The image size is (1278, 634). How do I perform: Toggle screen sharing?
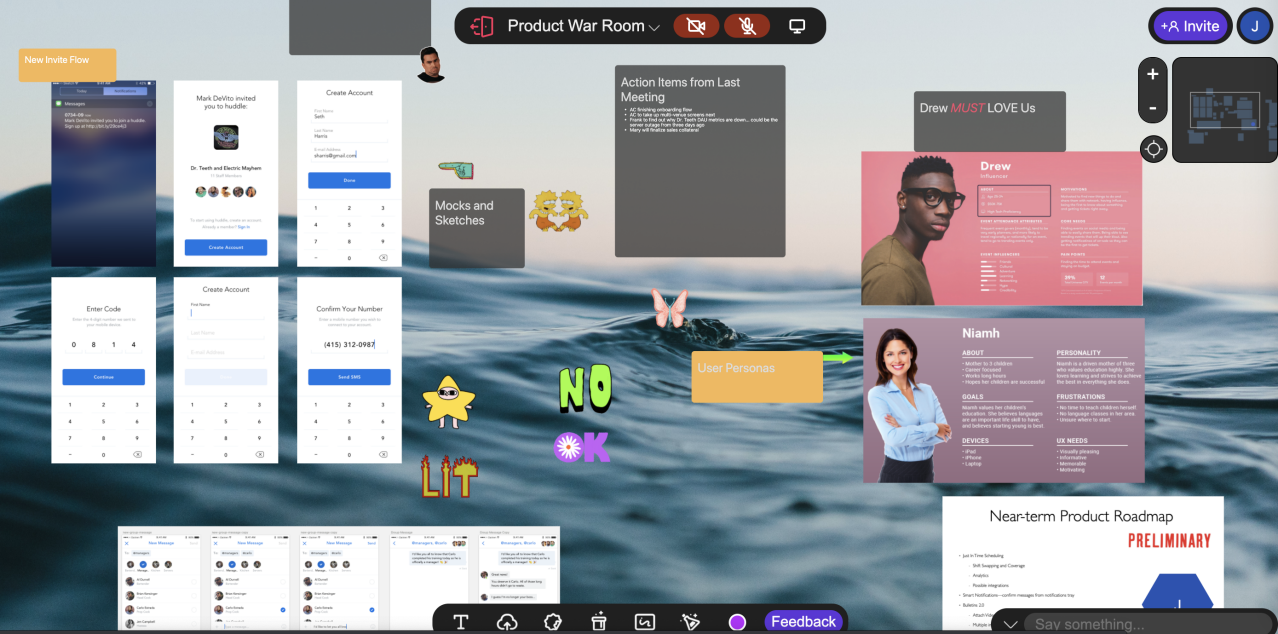coord(797,26)
